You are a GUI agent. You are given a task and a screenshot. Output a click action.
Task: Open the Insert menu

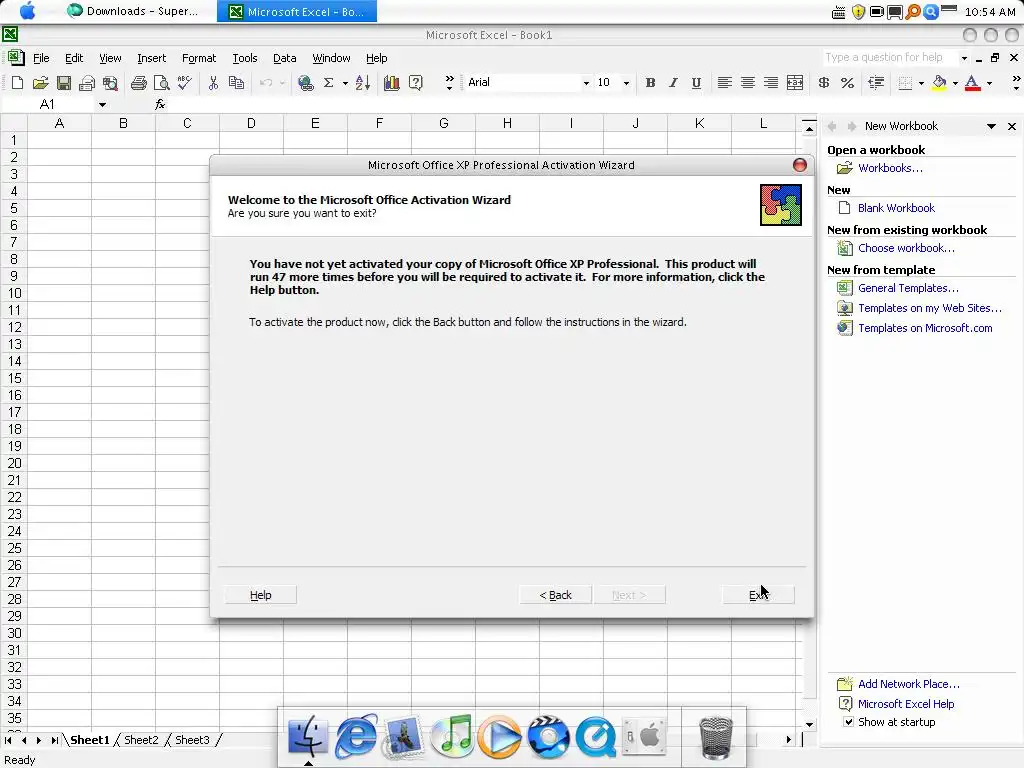(x=152, y=58)
